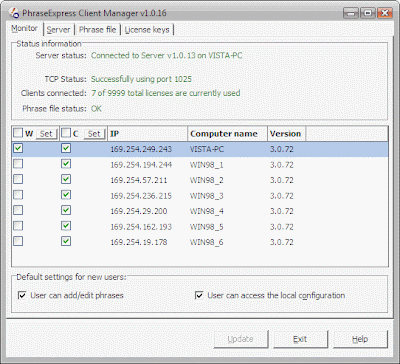Switch to the Monitor tab
This screenshot has height=364, width=400.
[x=24, y=29]
